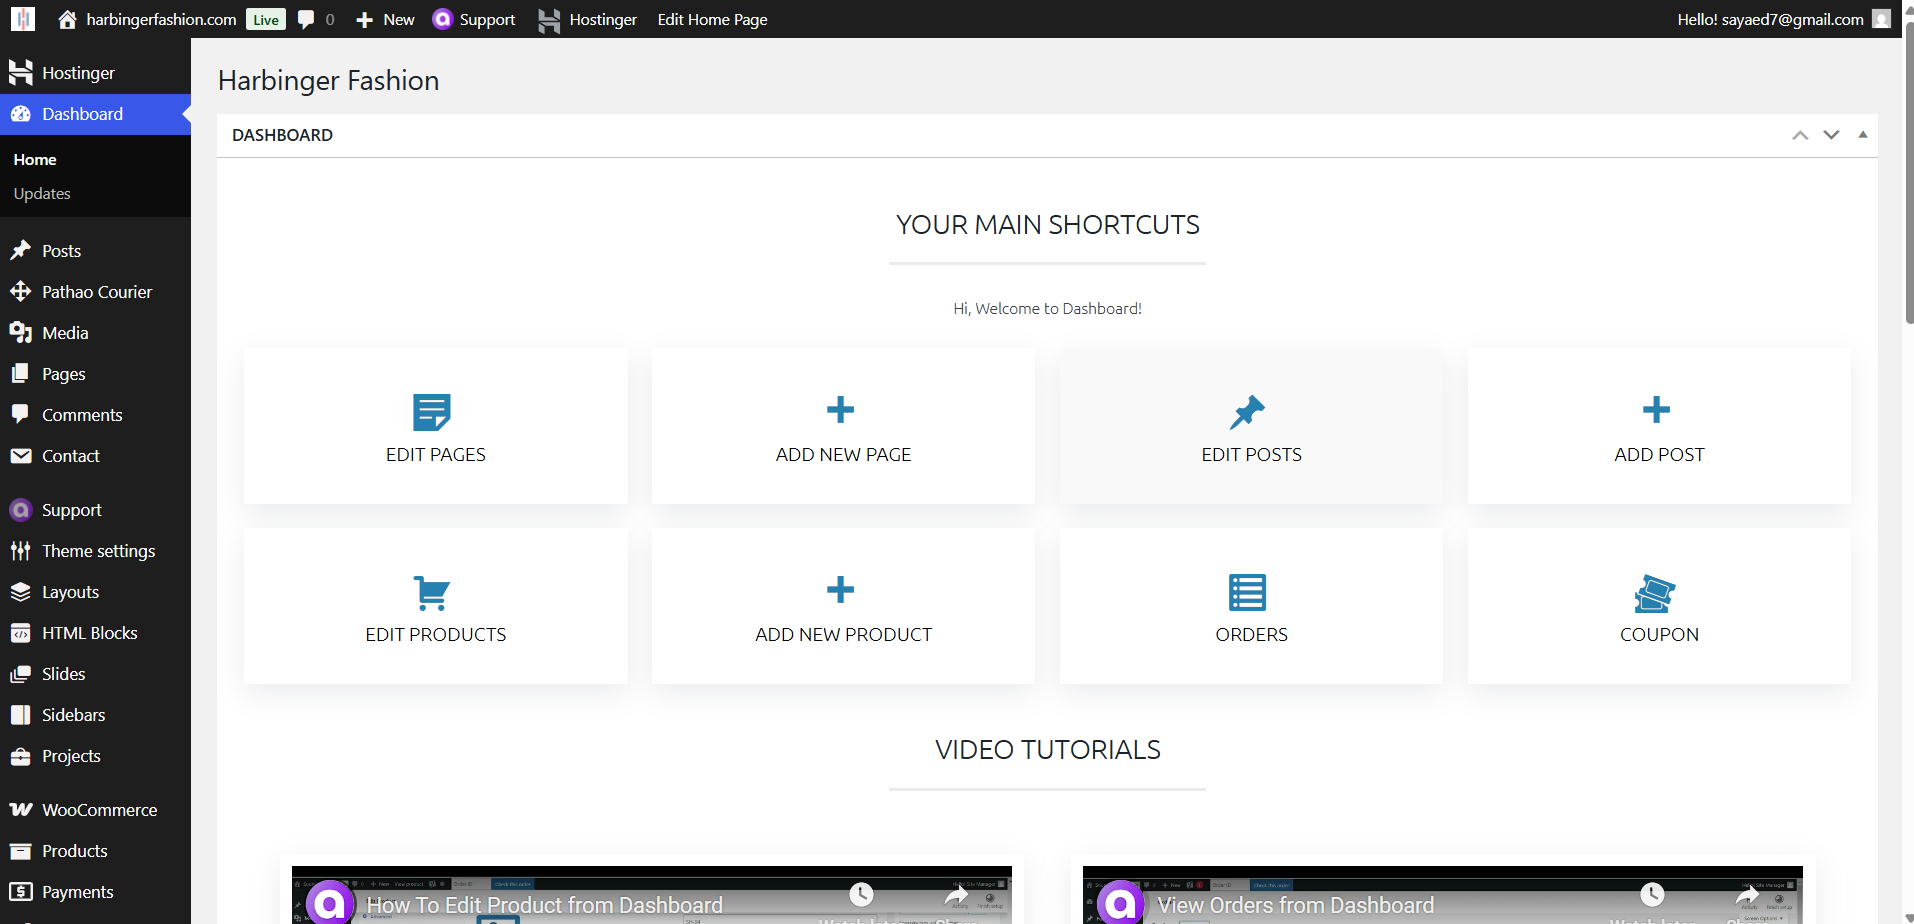Open WooCommerce menu in sidebar
Image resolution: width=1914 pixels, height=924 pixels.
coord(95,809)
